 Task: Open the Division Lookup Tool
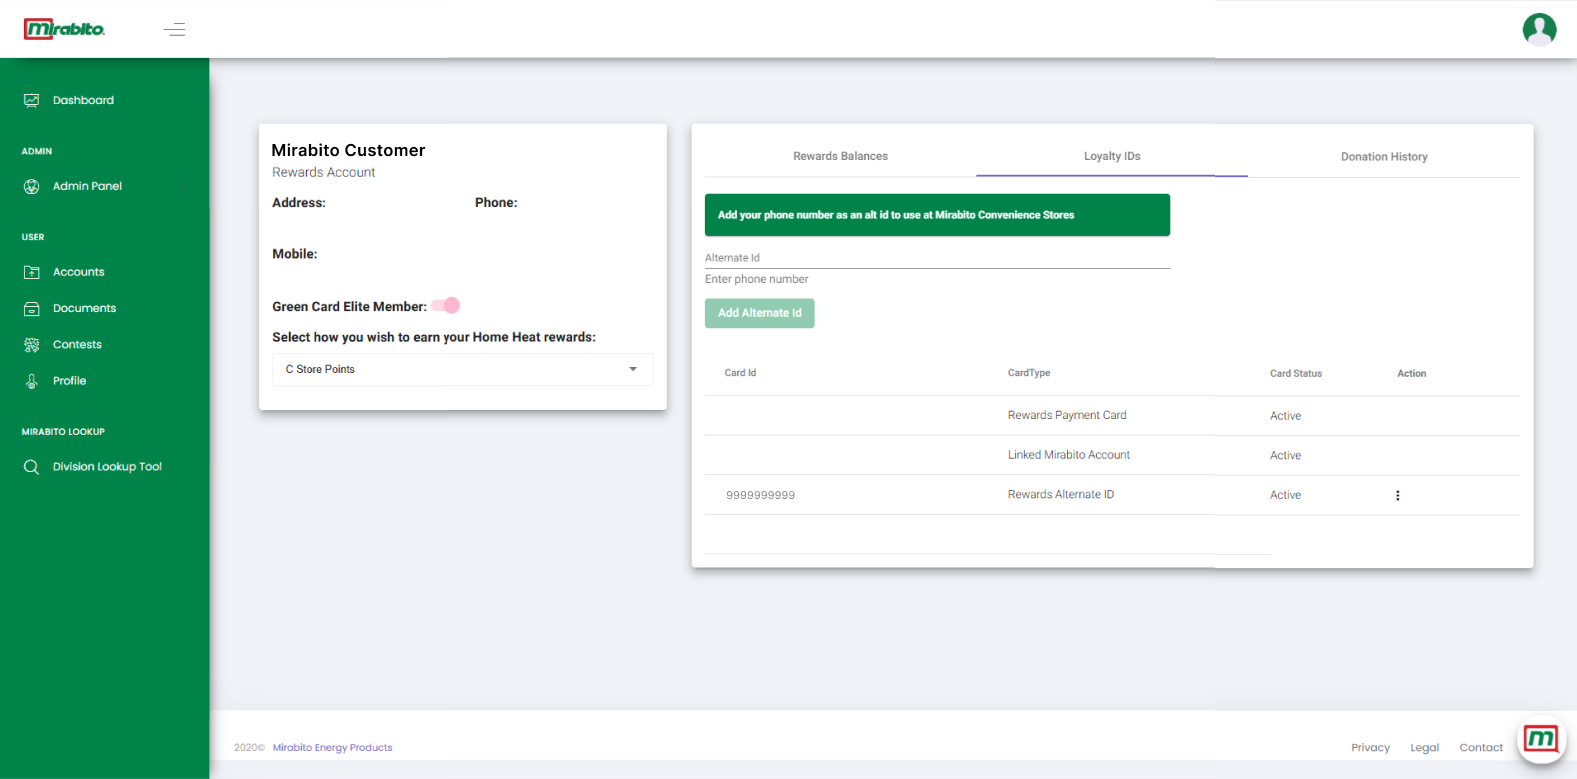[107, 467]
